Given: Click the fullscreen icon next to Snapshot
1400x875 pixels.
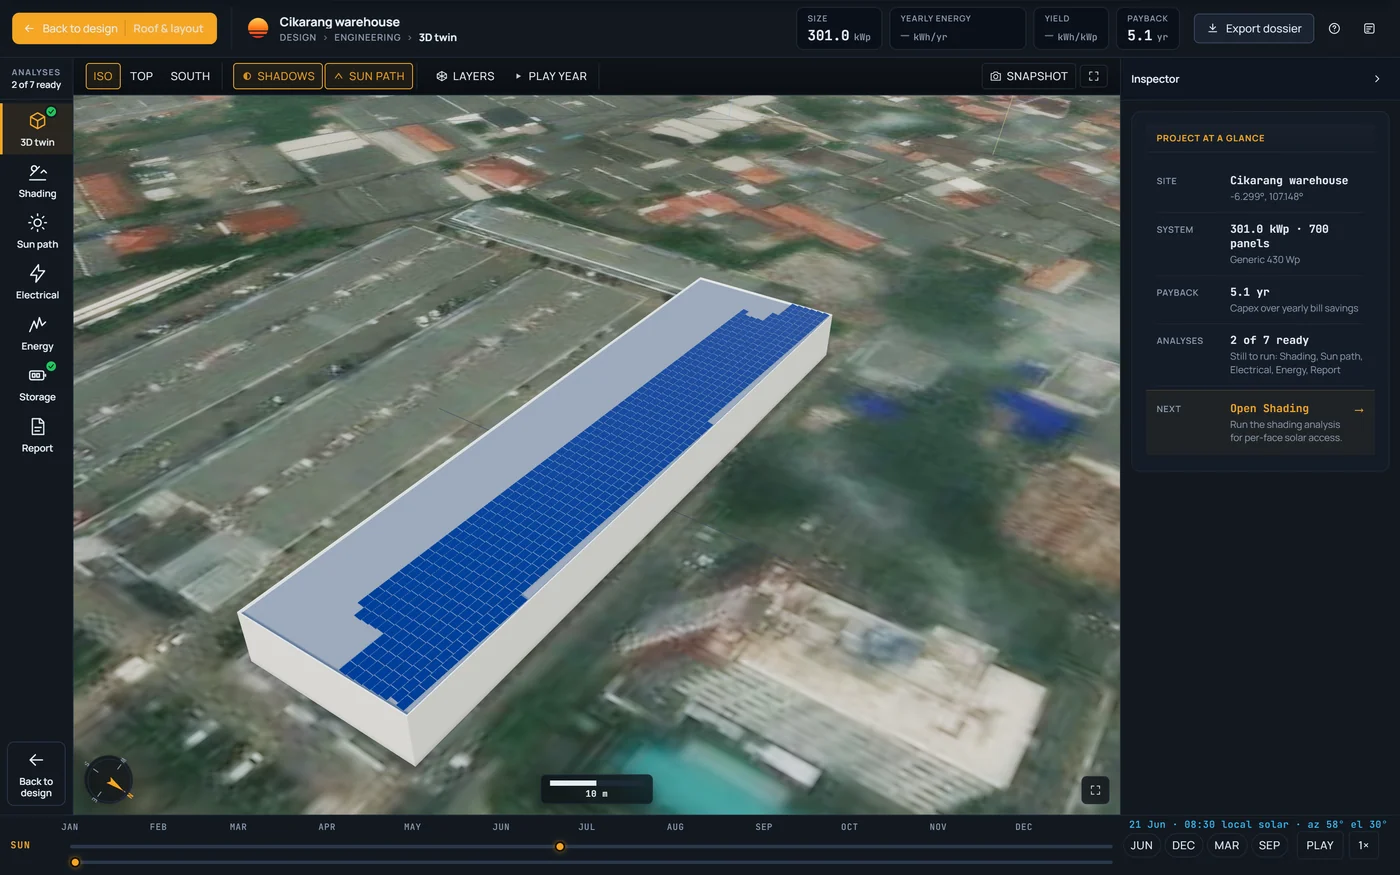Looking at the screenshot, I should click(1094, 76).
